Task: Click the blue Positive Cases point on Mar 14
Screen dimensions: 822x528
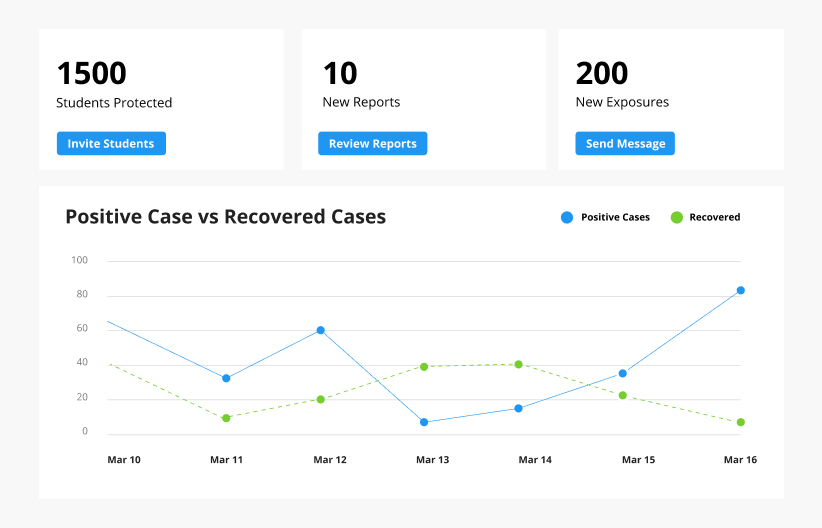Action: coord(518,408)
